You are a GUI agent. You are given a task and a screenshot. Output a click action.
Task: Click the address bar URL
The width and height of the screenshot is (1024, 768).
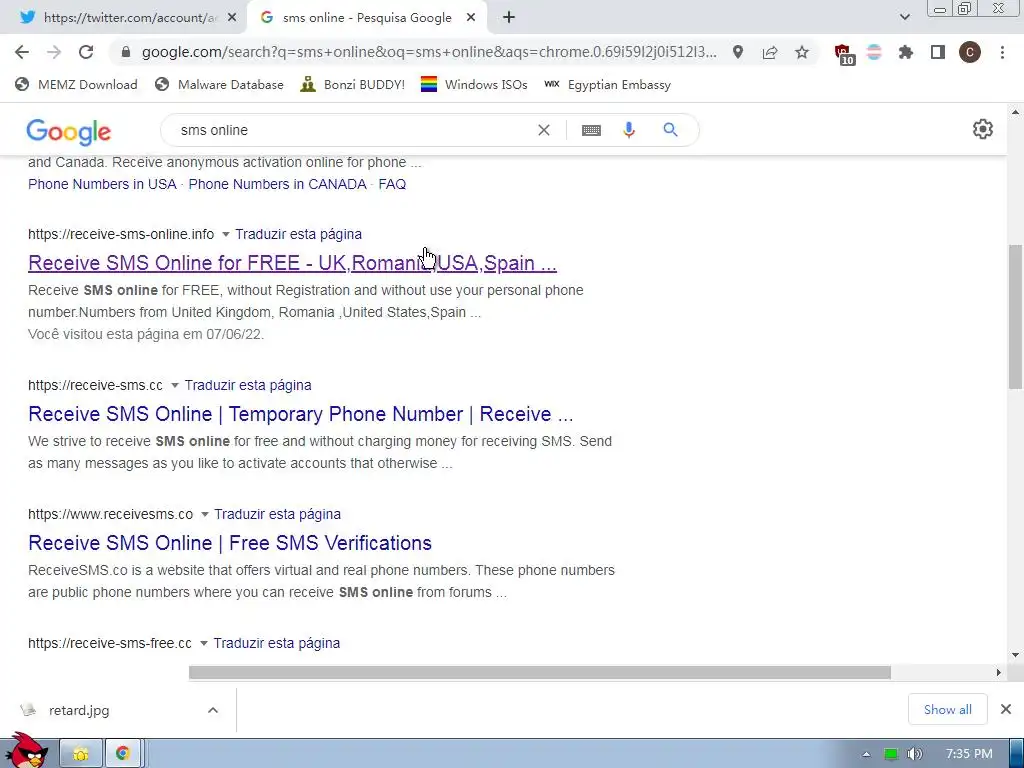pyautogui.click(x=428, y=52)
